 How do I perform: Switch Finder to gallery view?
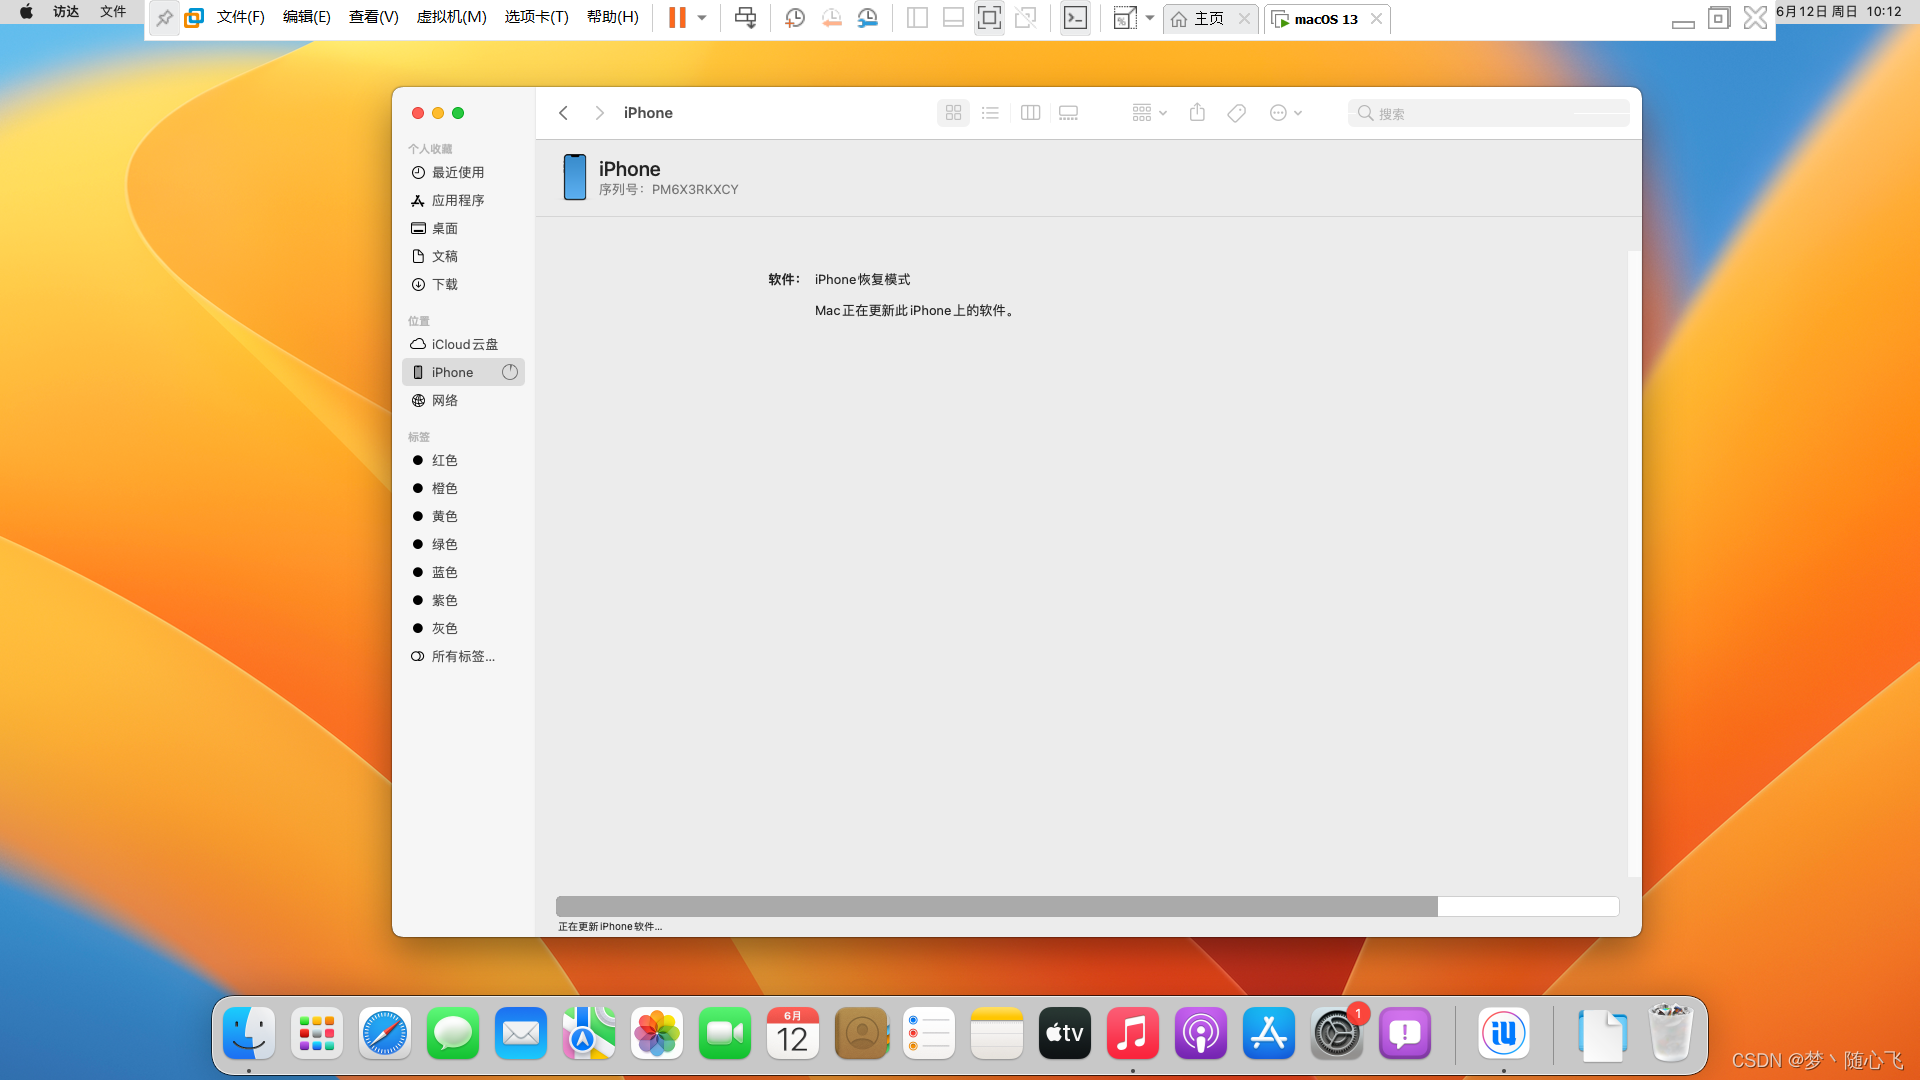click(x=1068, y=113)
